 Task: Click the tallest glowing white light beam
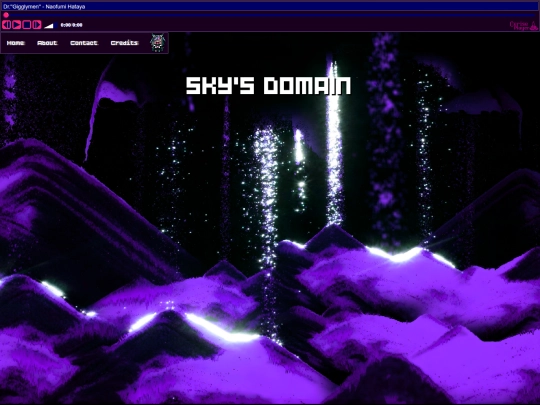point(334,145)
